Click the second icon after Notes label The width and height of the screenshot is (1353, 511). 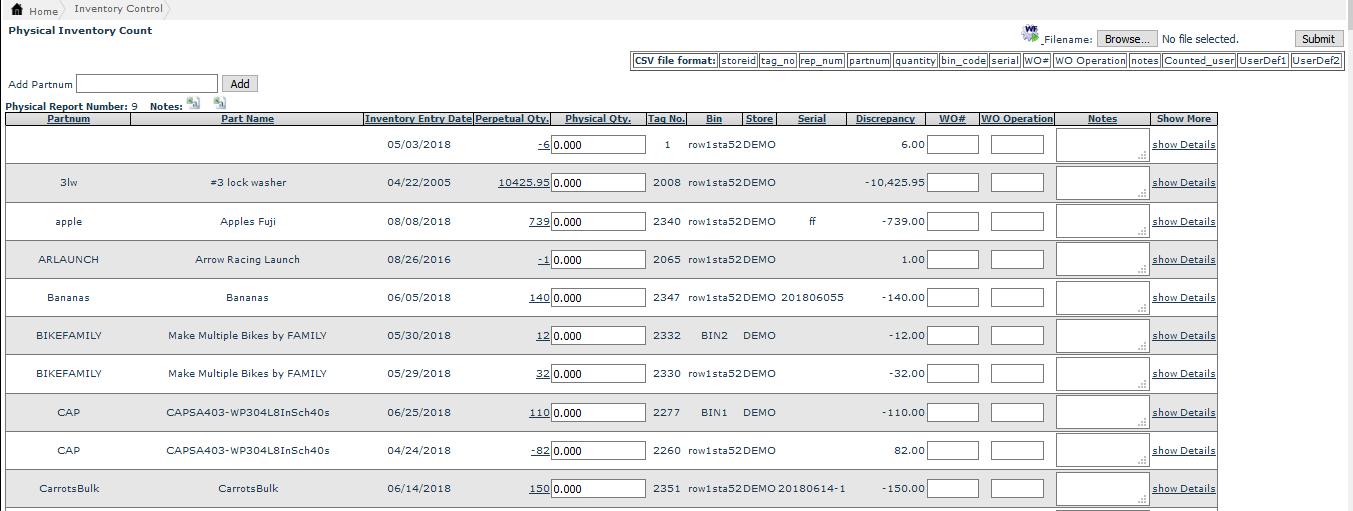tap(219, 103)
